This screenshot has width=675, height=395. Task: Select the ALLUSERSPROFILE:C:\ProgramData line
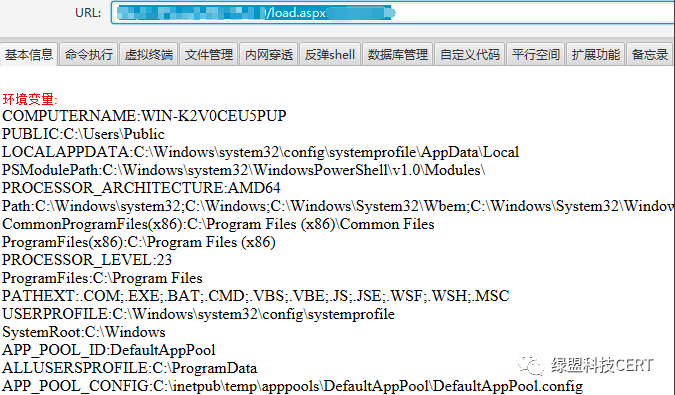tap(130, 368)
